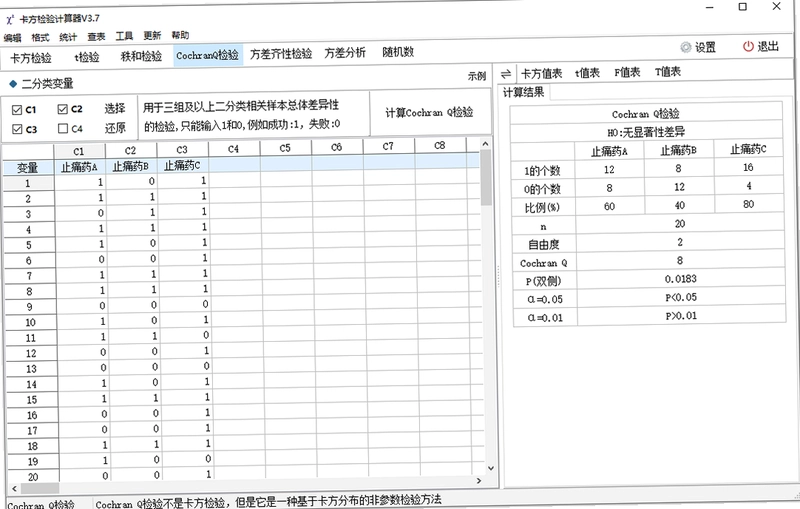This screenshot has height=509, width=800.
Task: Select column header C5
Action: pos(285,148)
